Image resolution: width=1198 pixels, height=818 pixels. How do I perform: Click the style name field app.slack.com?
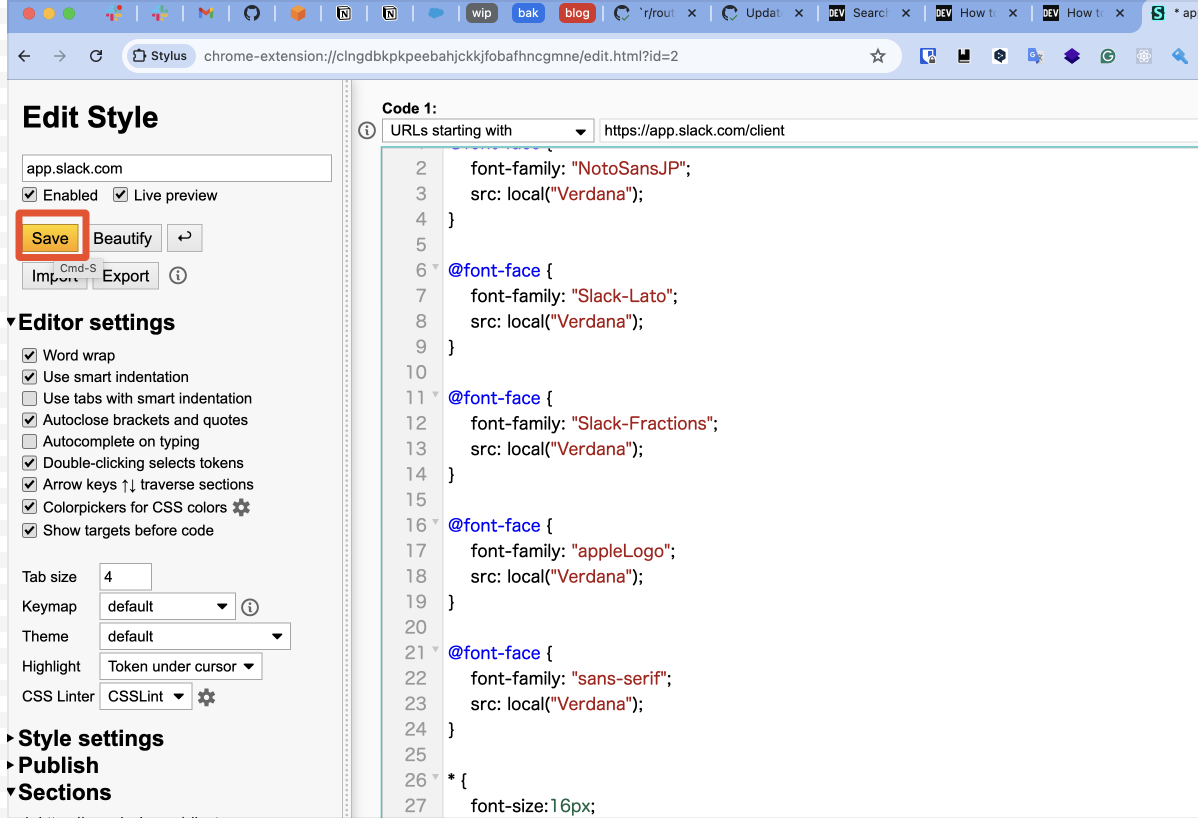coord(176,168)
